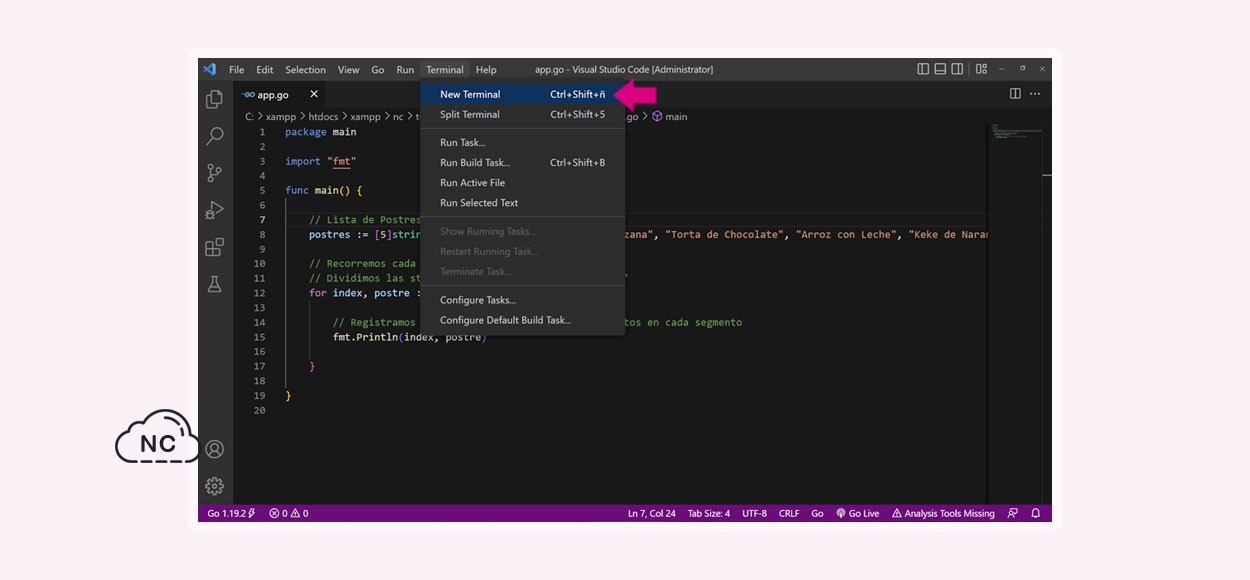The height and width of the screenshot is (580, 1250).
Task: Toggle bottom panel layout icon
Action: click(x=940, y=69)
